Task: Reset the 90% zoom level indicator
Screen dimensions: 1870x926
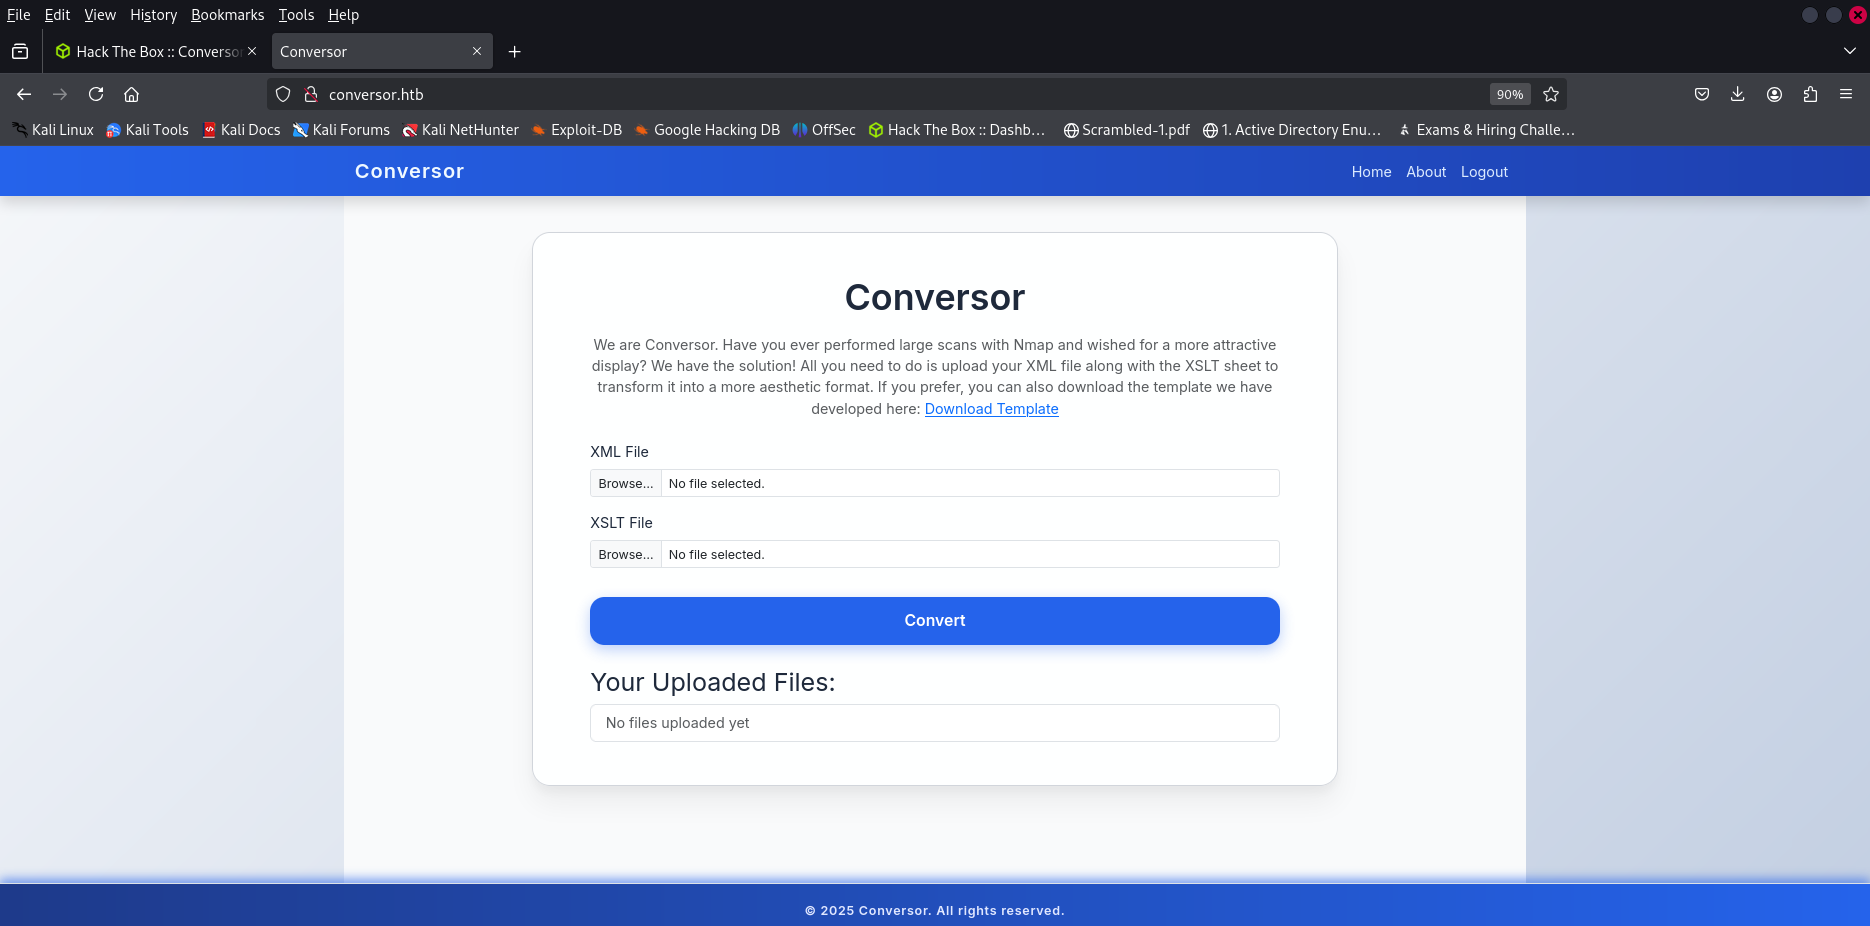Action: pos(1509,94)
